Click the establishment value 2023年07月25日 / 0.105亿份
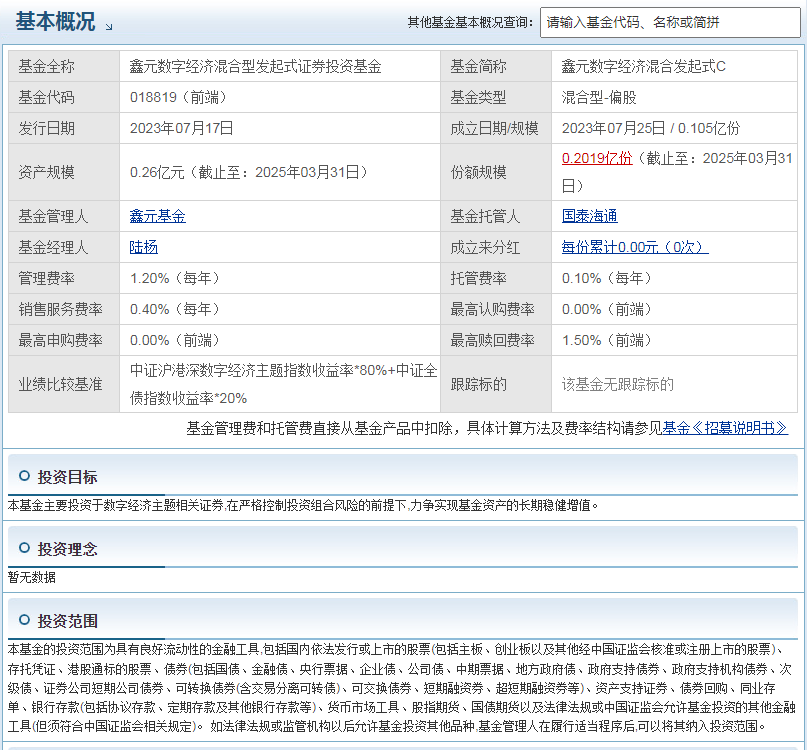The width and height of the screenshot is (807, 750). point(651,128)
